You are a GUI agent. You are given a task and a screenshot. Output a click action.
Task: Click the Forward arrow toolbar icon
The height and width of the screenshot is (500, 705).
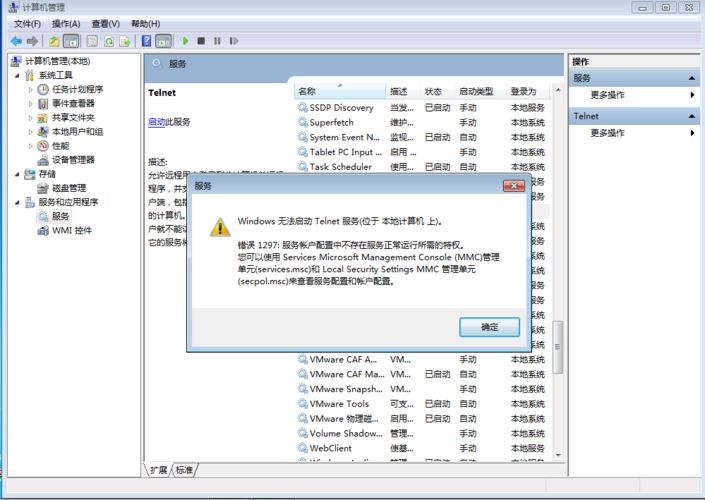point(32,41)
